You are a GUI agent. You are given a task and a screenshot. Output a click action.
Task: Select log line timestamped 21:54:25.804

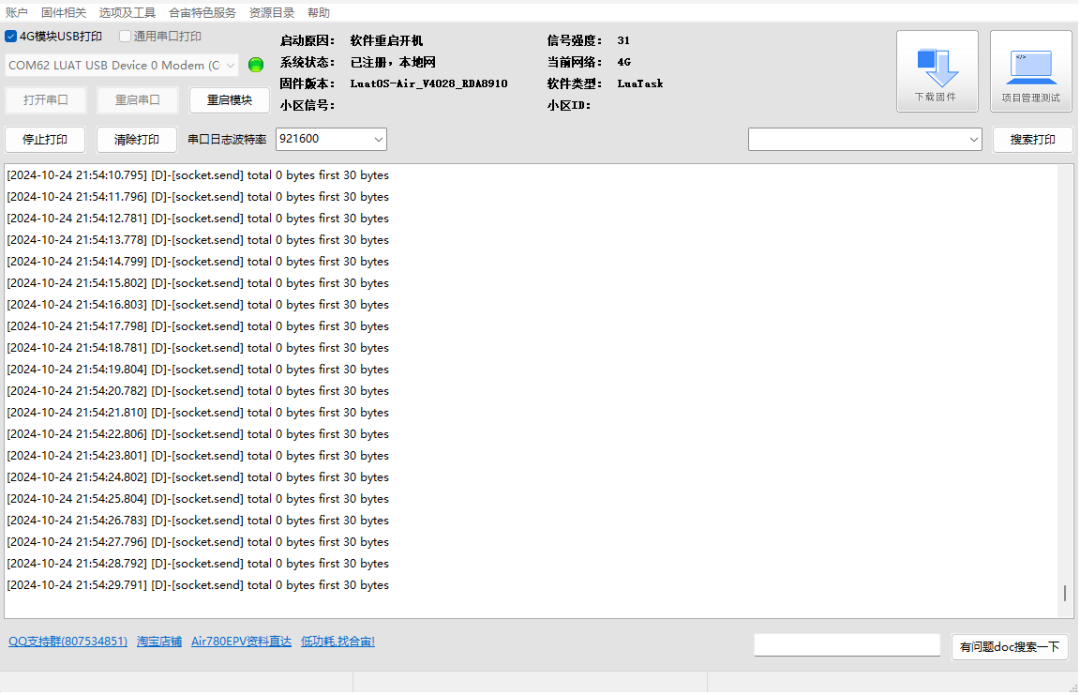(x=198, y=499)
